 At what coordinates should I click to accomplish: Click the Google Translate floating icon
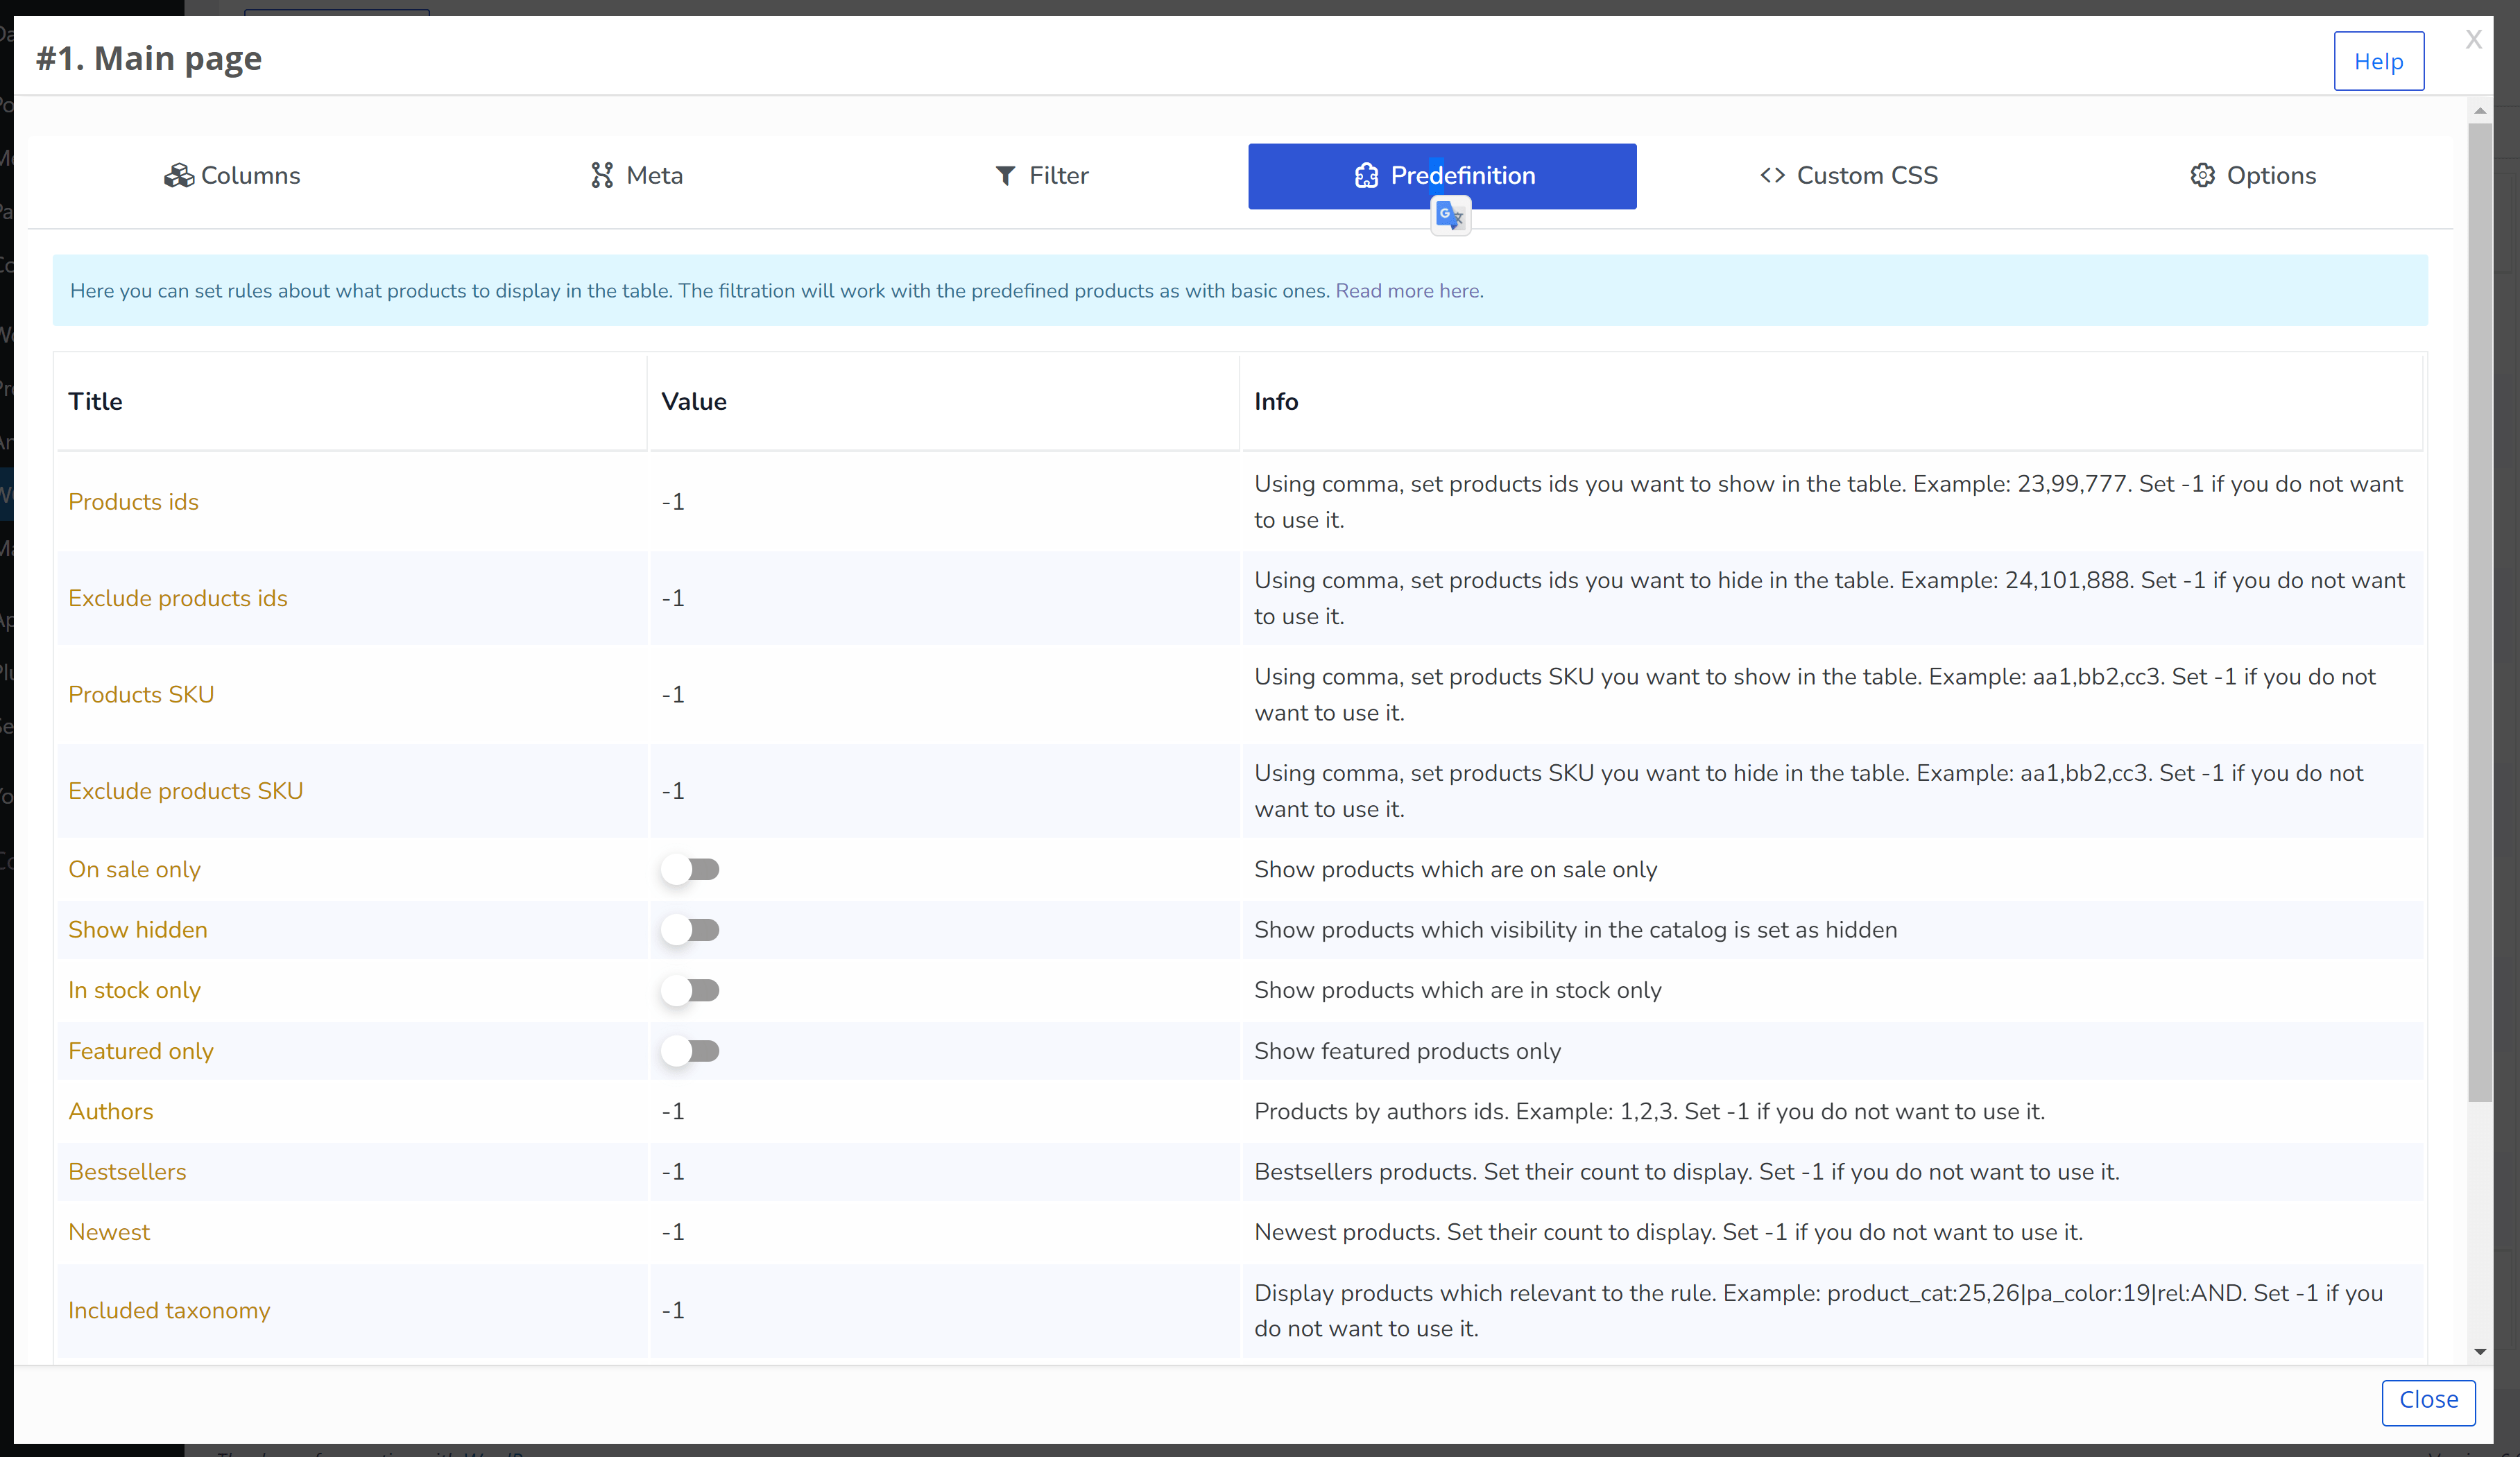[1450, 215]
